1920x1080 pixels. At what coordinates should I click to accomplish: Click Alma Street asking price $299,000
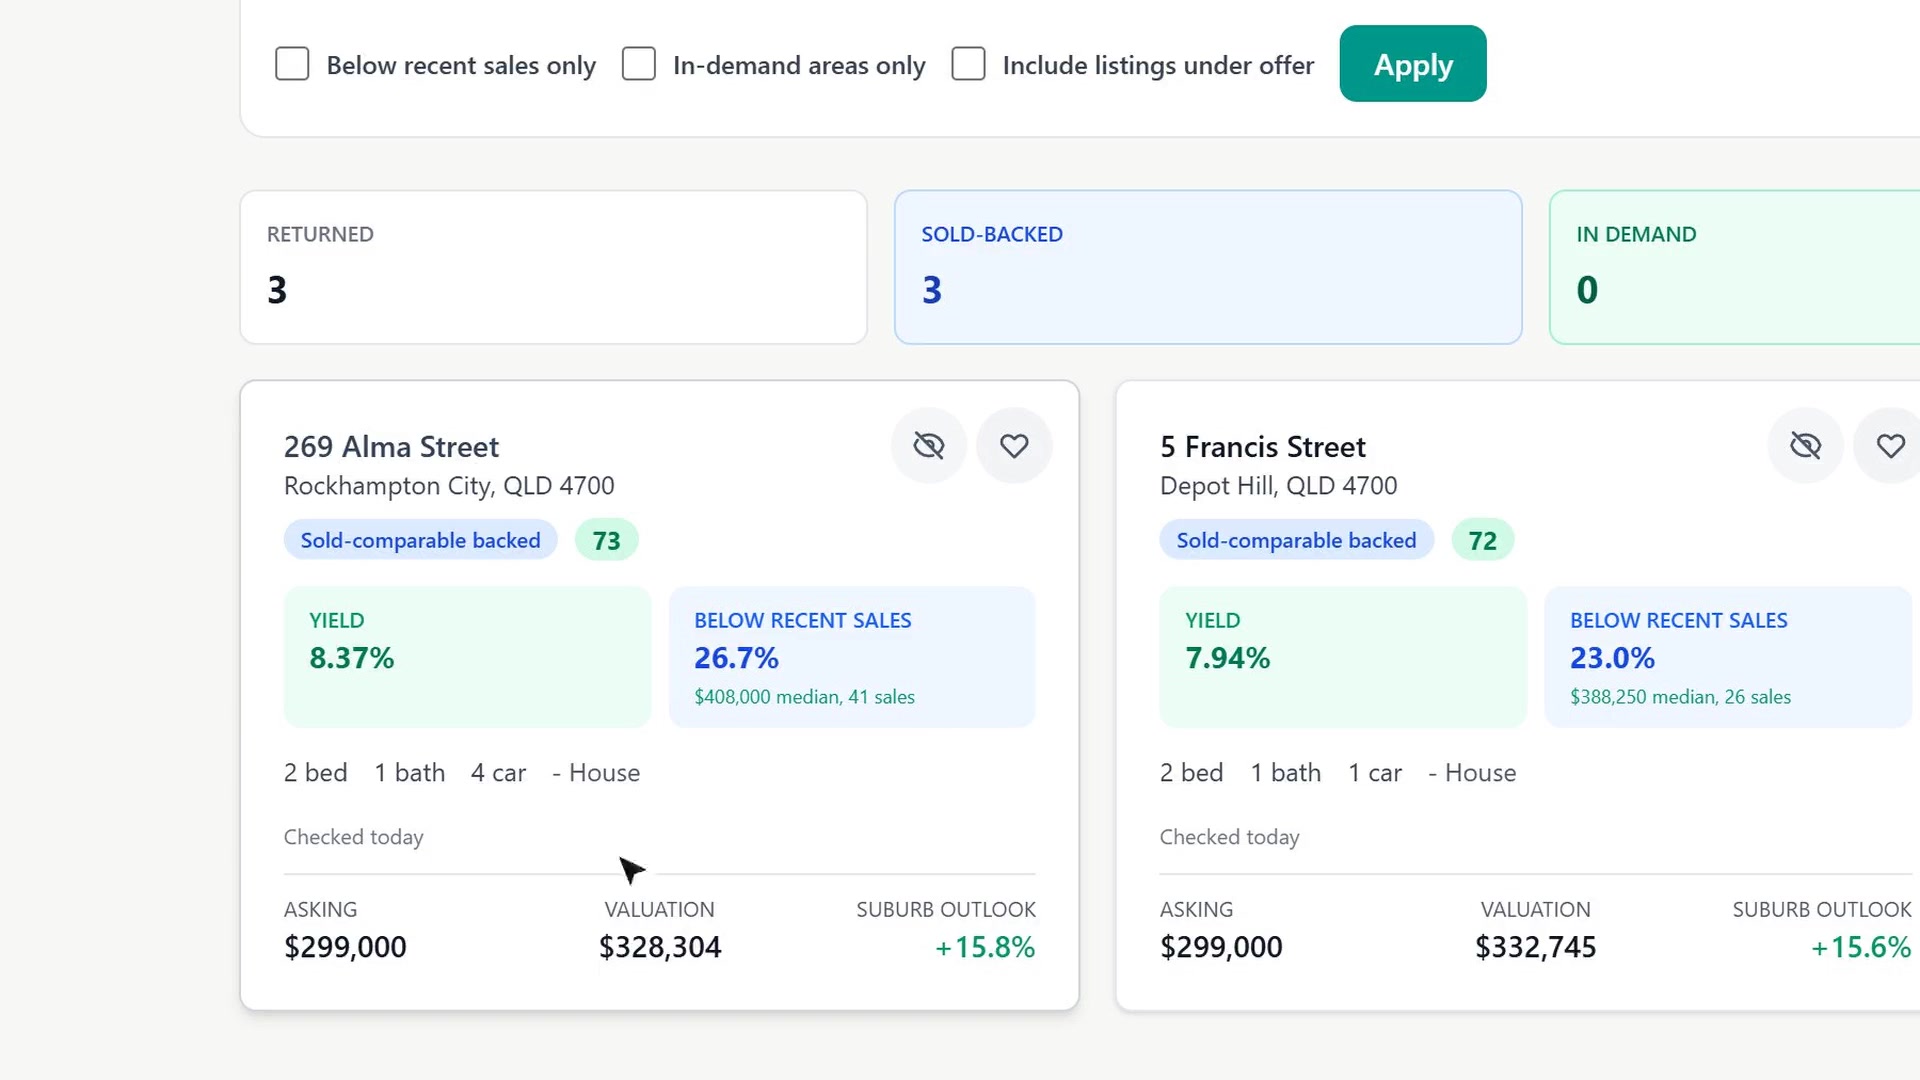[x=345, y=947]
